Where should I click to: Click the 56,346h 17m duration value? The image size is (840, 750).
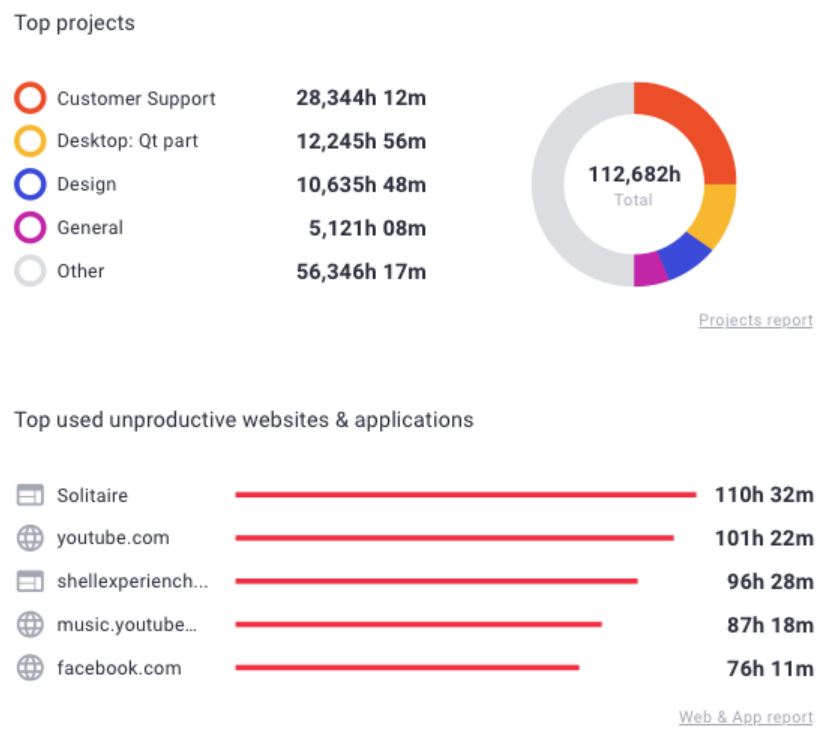coord(362,272)
